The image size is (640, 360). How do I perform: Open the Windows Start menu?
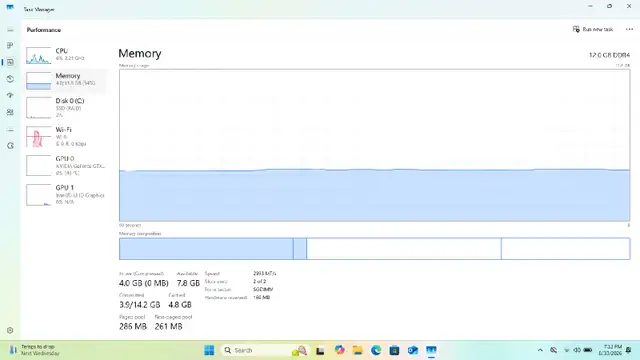[209, 350]
